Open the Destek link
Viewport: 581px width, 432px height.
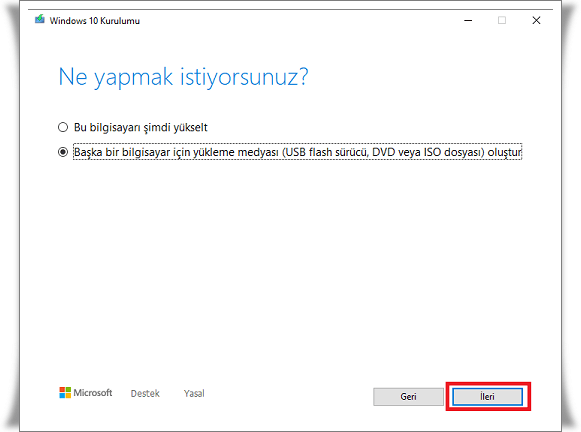[145, 393]
